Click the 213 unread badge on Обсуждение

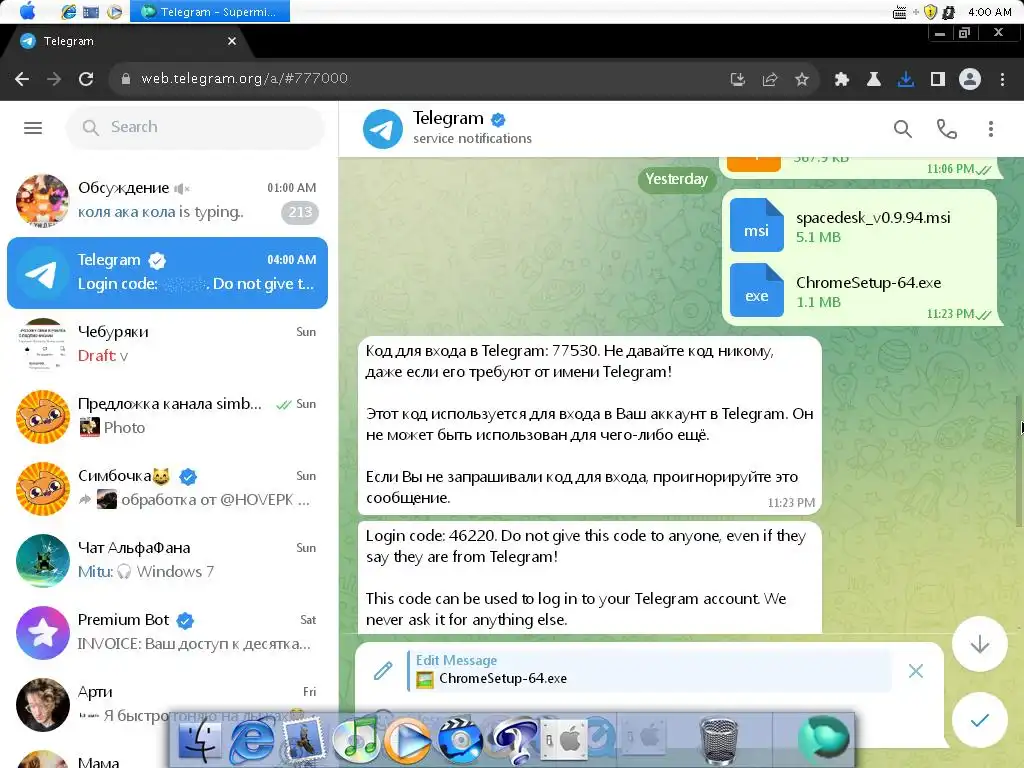tap(300, 212)
